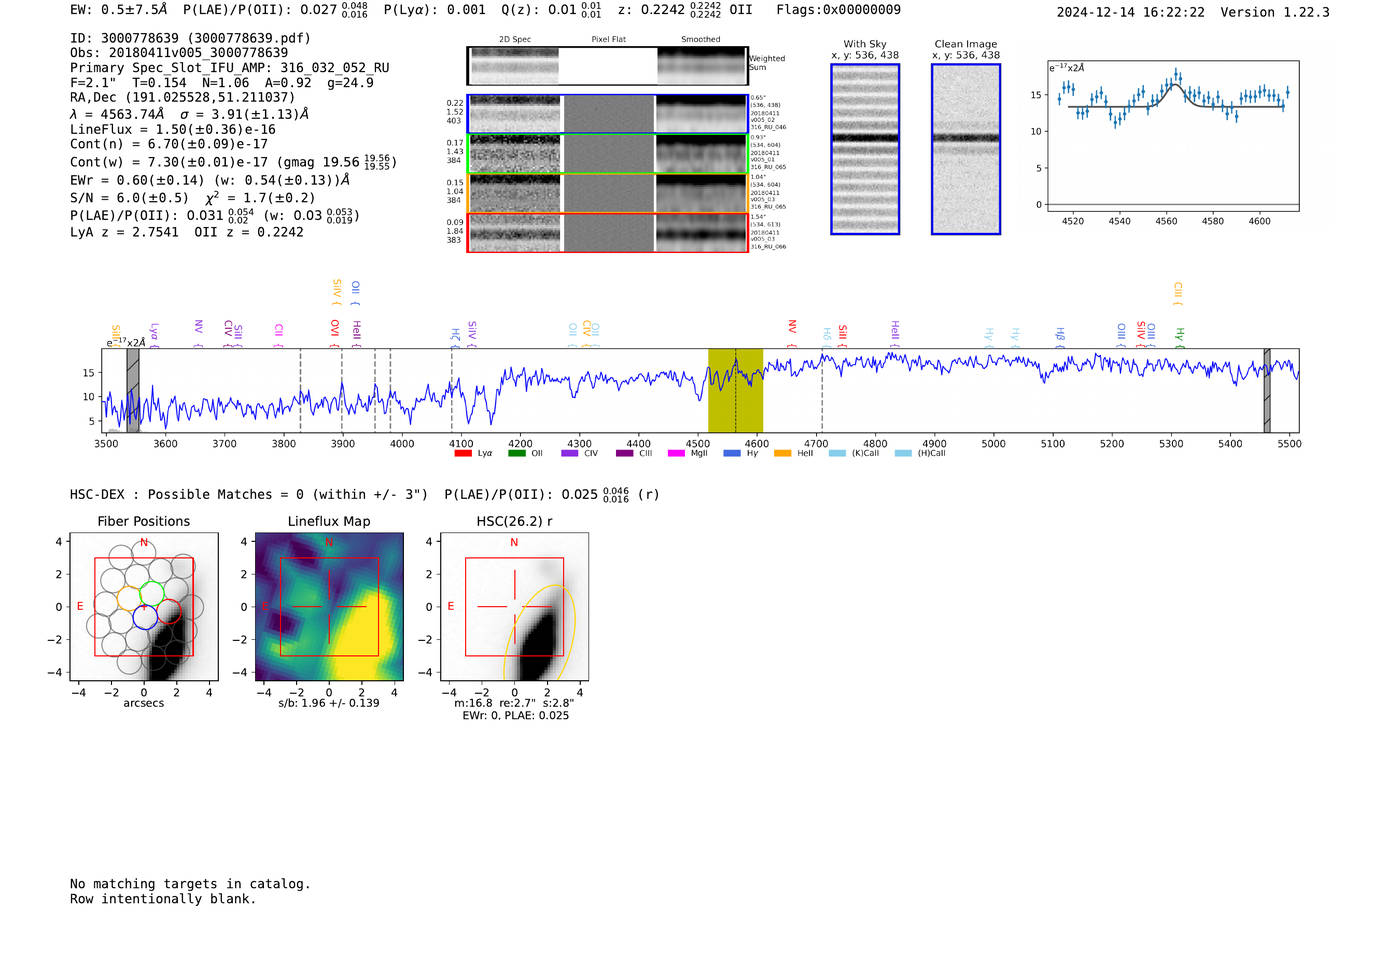Select the 2024-12-14 16:22:22 timestamp
The height and width of the screenshot is (953, 1400).
click(1131, 12)
